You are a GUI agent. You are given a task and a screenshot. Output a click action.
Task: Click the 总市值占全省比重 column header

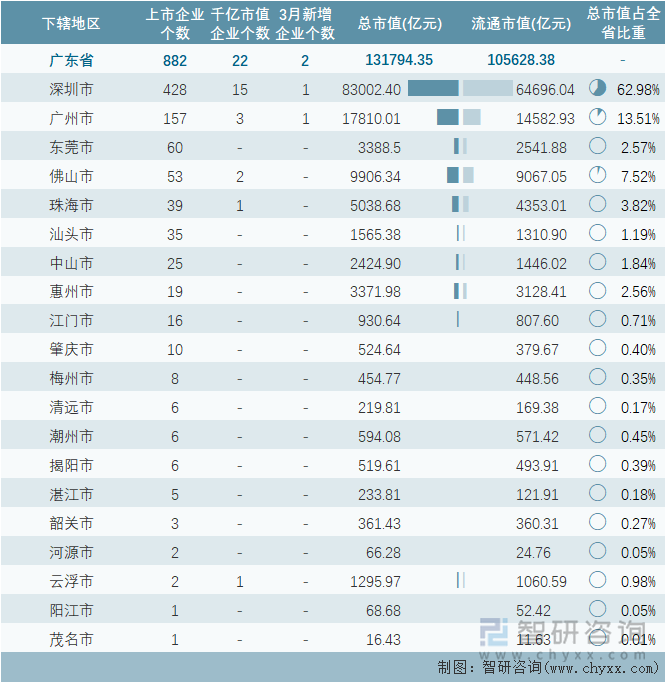coord(623,23)
